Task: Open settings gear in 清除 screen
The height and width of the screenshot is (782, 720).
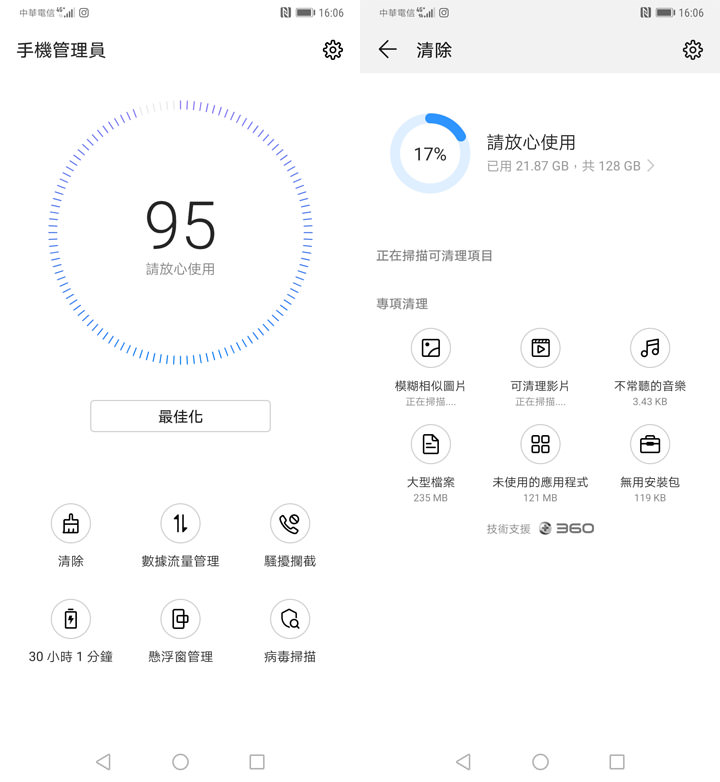Action: pos(693,50)
